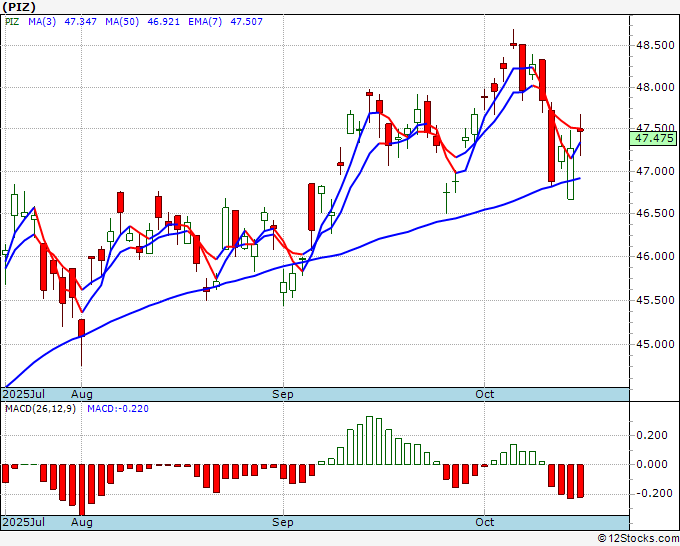Click the MA(50) legend label
The height and width of the screenshot is (546, 680).
pos(122,22)
